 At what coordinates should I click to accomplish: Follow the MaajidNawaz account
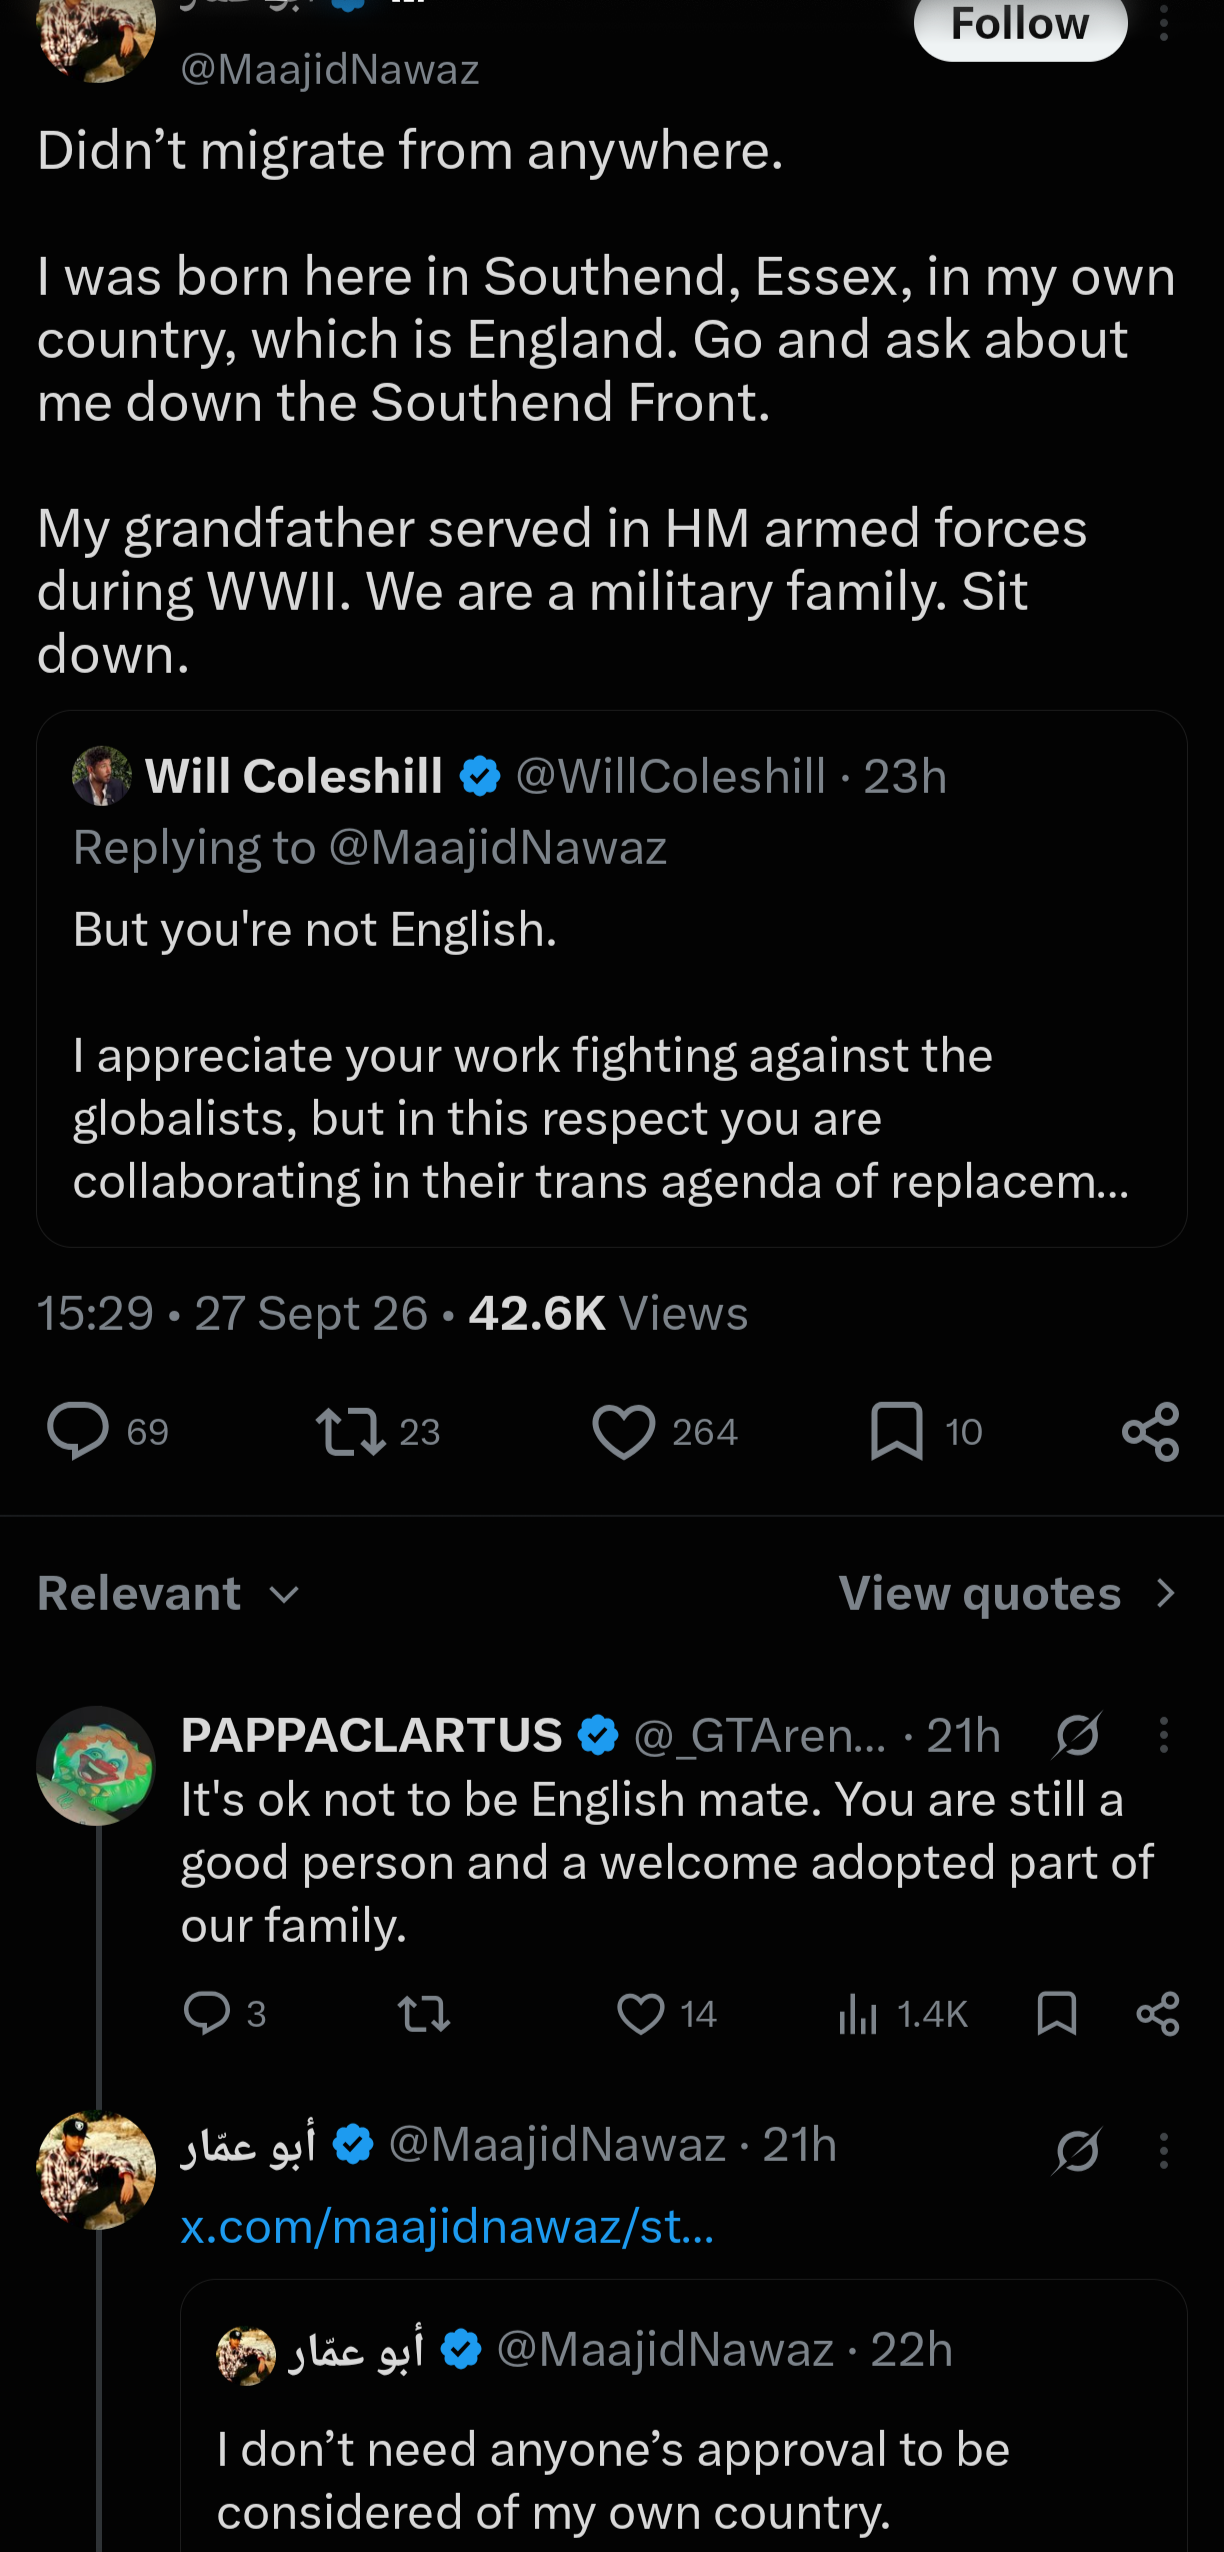pyautogui.click(x=1020, y=26)
